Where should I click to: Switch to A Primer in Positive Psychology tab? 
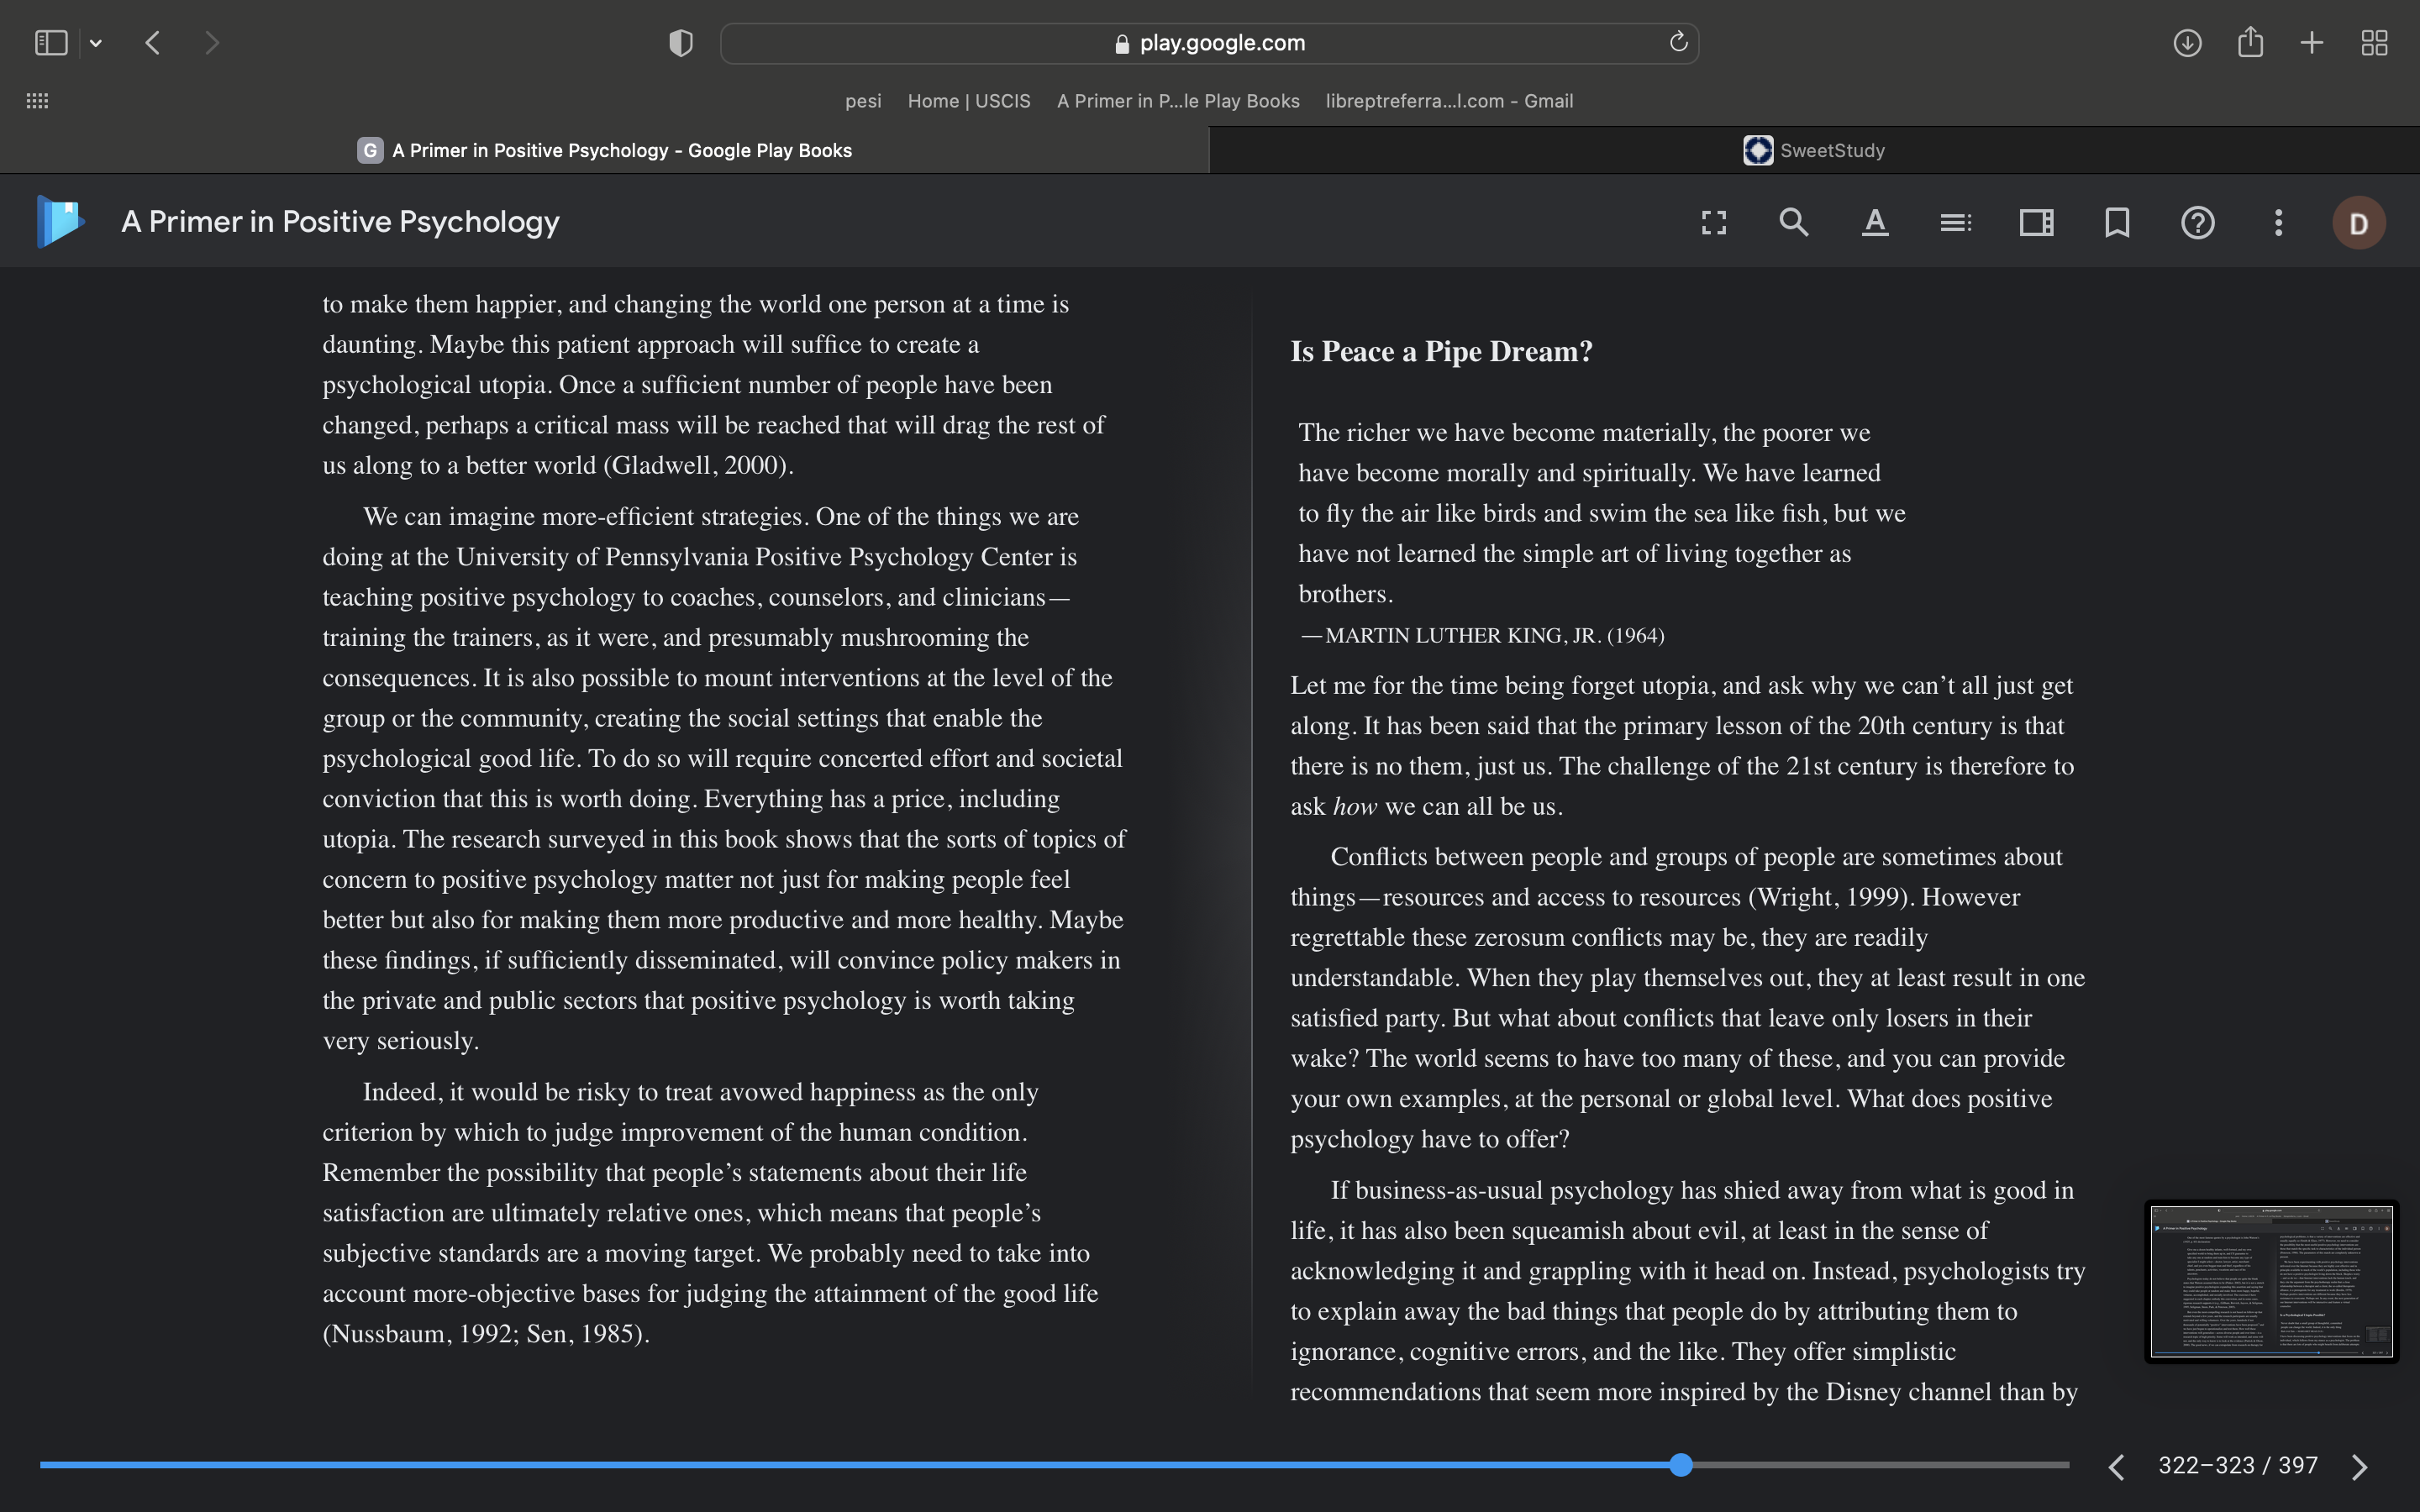(605, 150)
